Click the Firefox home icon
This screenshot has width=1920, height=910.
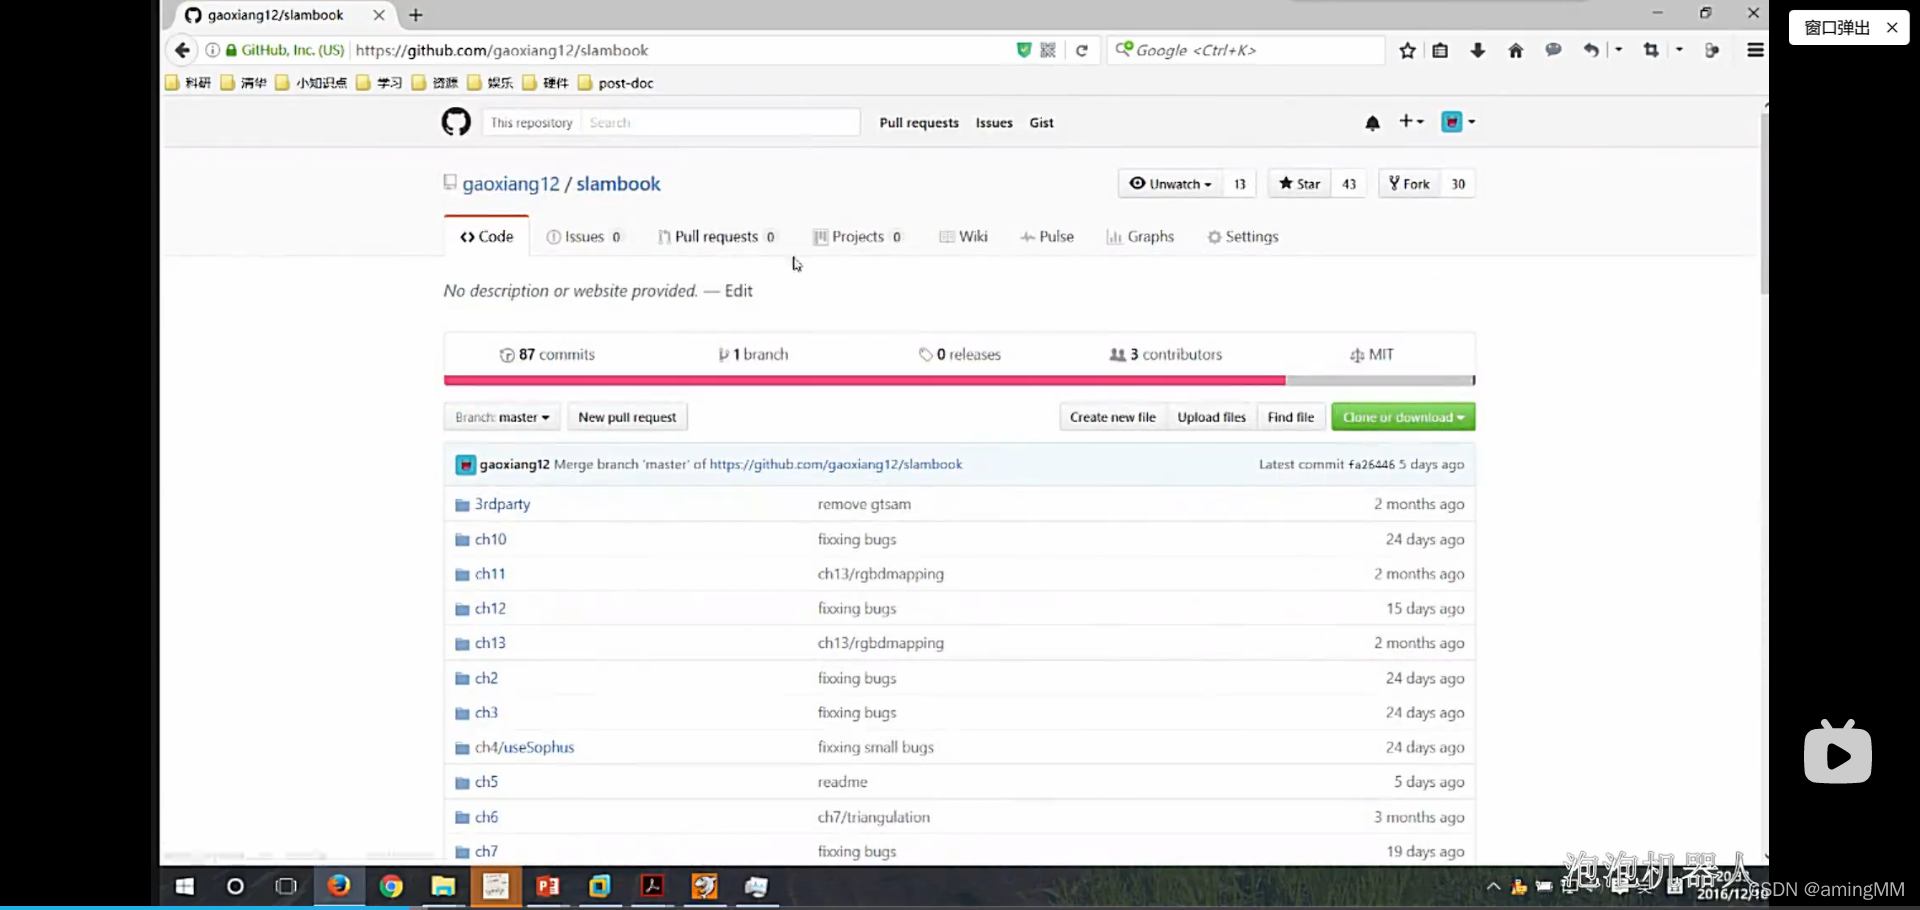[1515, 50]
